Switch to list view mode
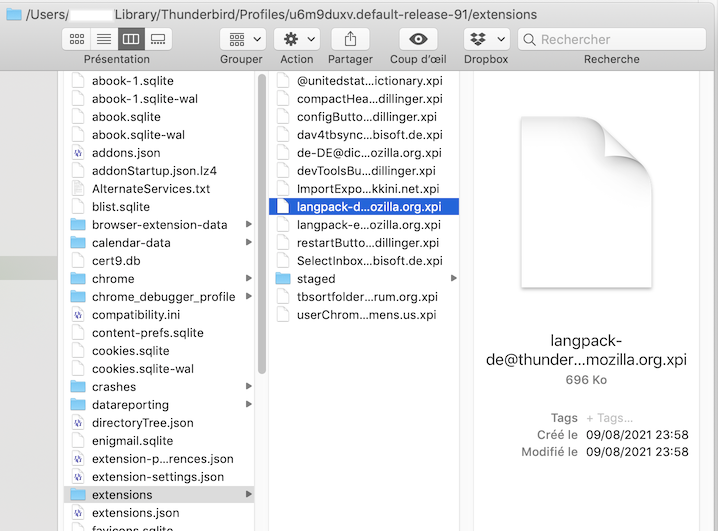This screenshot has height=531, width=718. (x=103, y=39)
